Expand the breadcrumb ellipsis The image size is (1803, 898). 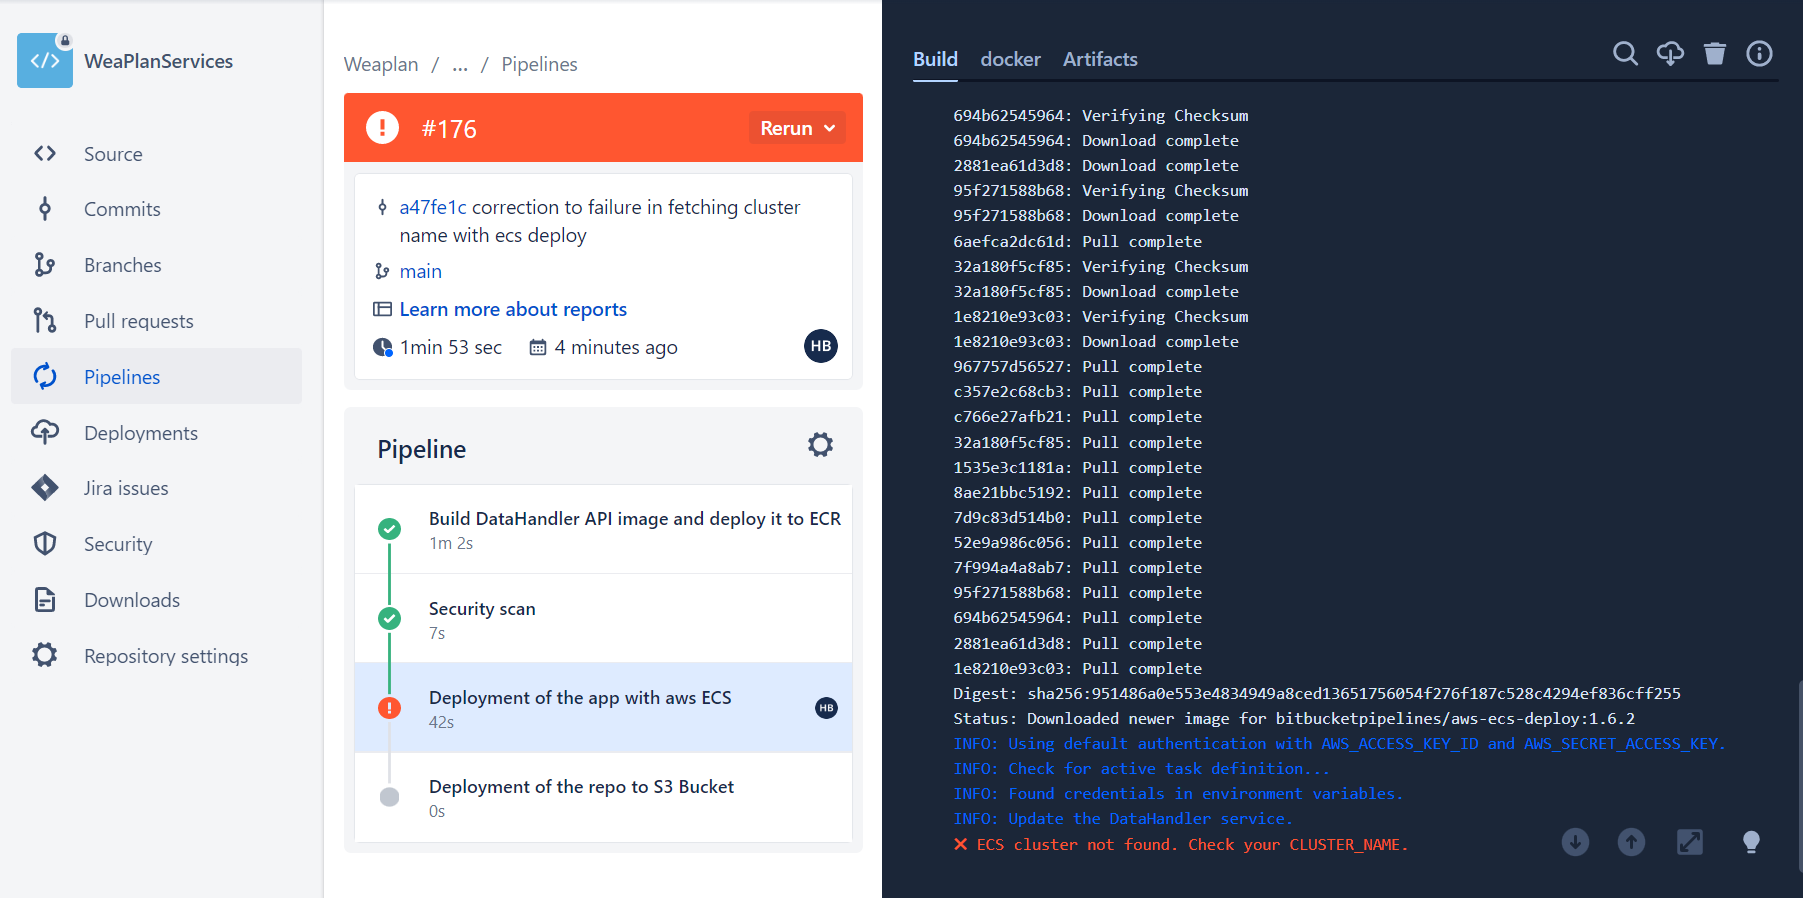[460, 65]
